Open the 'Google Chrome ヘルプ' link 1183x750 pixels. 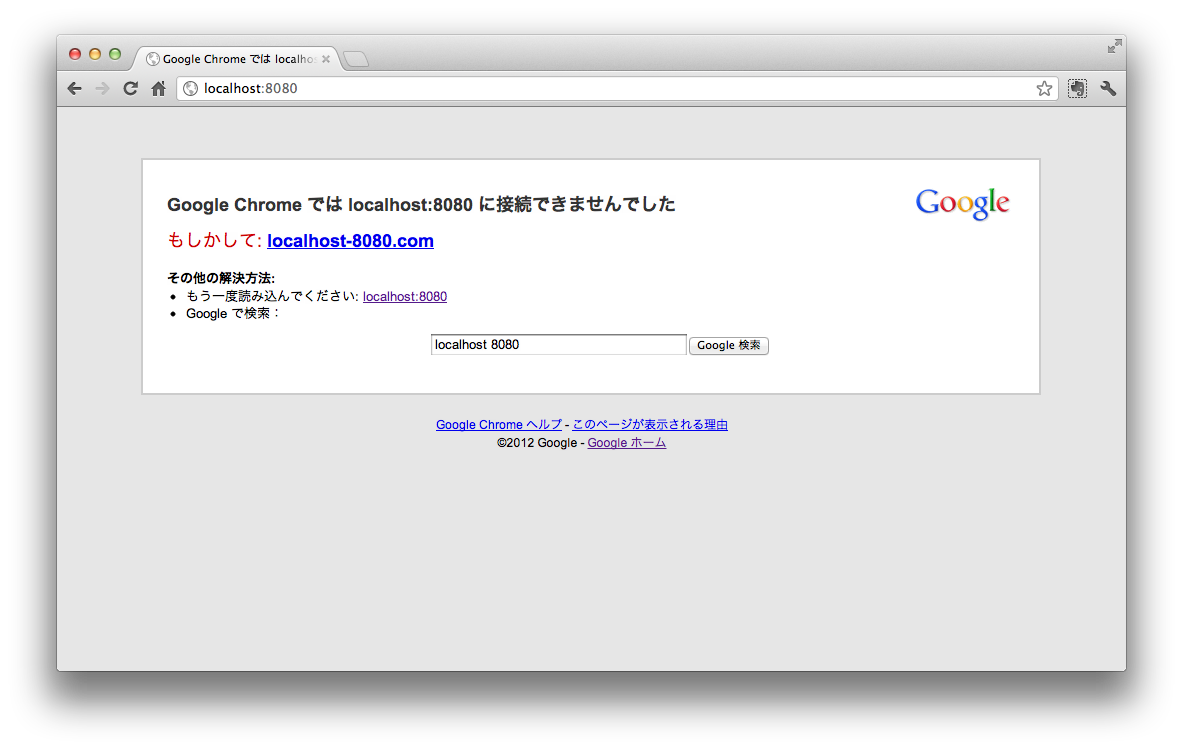tap(499, 425)
